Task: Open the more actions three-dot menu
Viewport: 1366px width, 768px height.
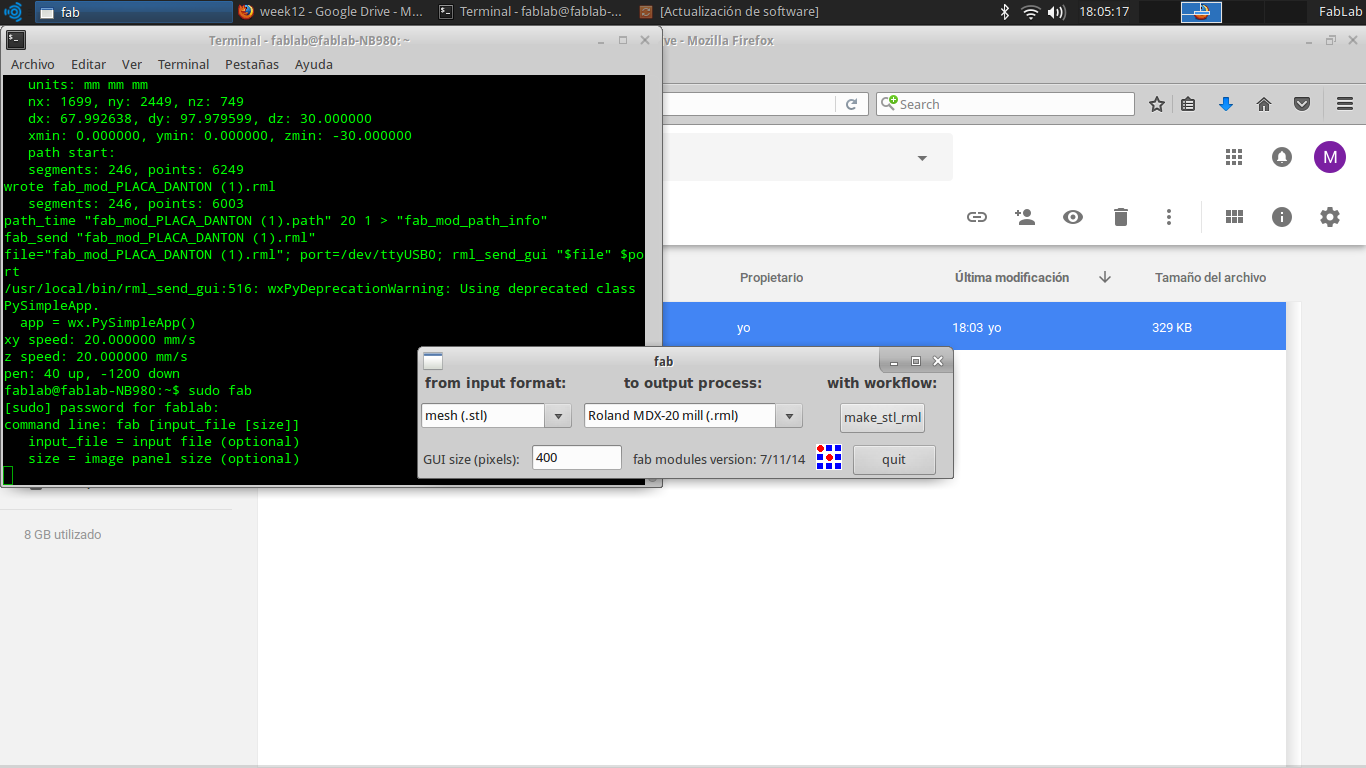Action: (x=1169, y=217)
